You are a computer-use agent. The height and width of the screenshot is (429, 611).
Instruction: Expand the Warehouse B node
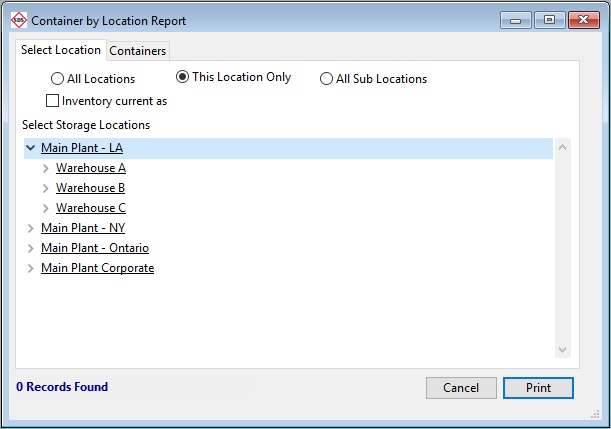click(46, 188)
